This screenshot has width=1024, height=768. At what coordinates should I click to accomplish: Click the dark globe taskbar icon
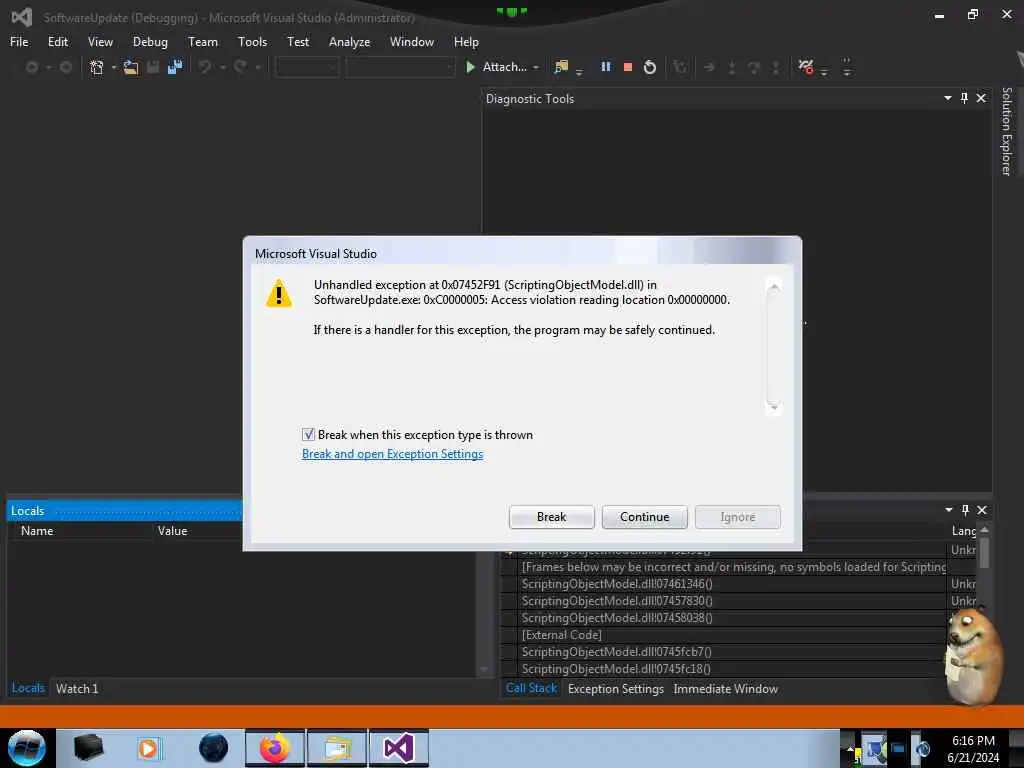click(214, 748)
